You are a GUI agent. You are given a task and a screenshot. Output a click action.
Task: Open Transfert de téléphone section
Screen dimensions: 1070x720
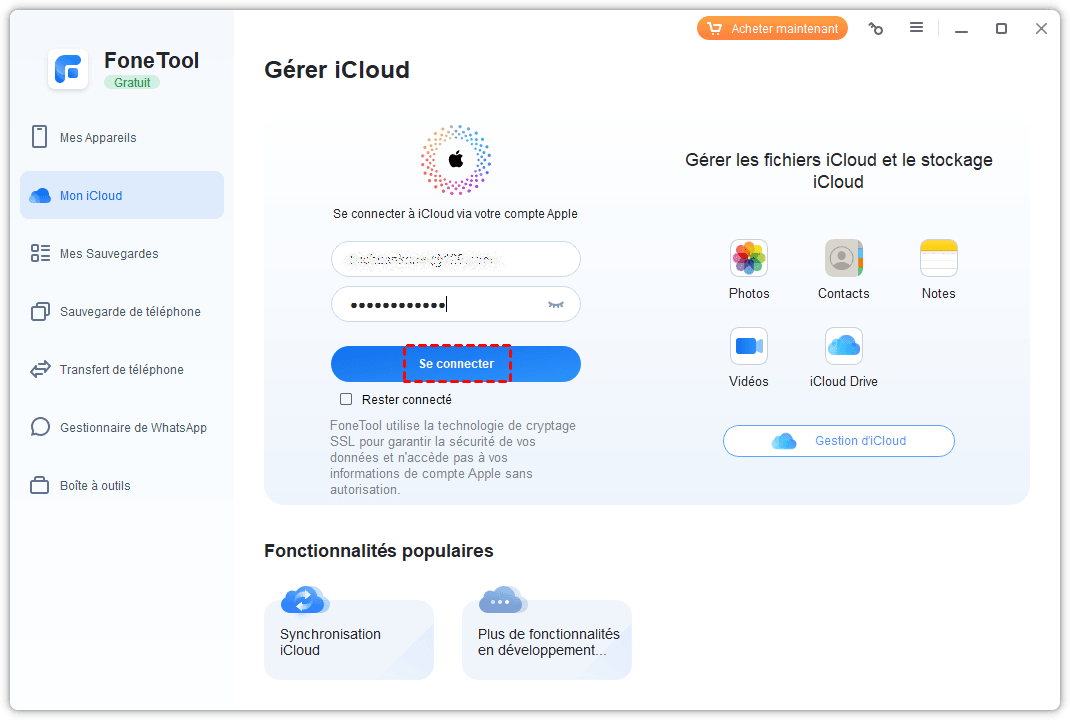(x=122, y=370)
